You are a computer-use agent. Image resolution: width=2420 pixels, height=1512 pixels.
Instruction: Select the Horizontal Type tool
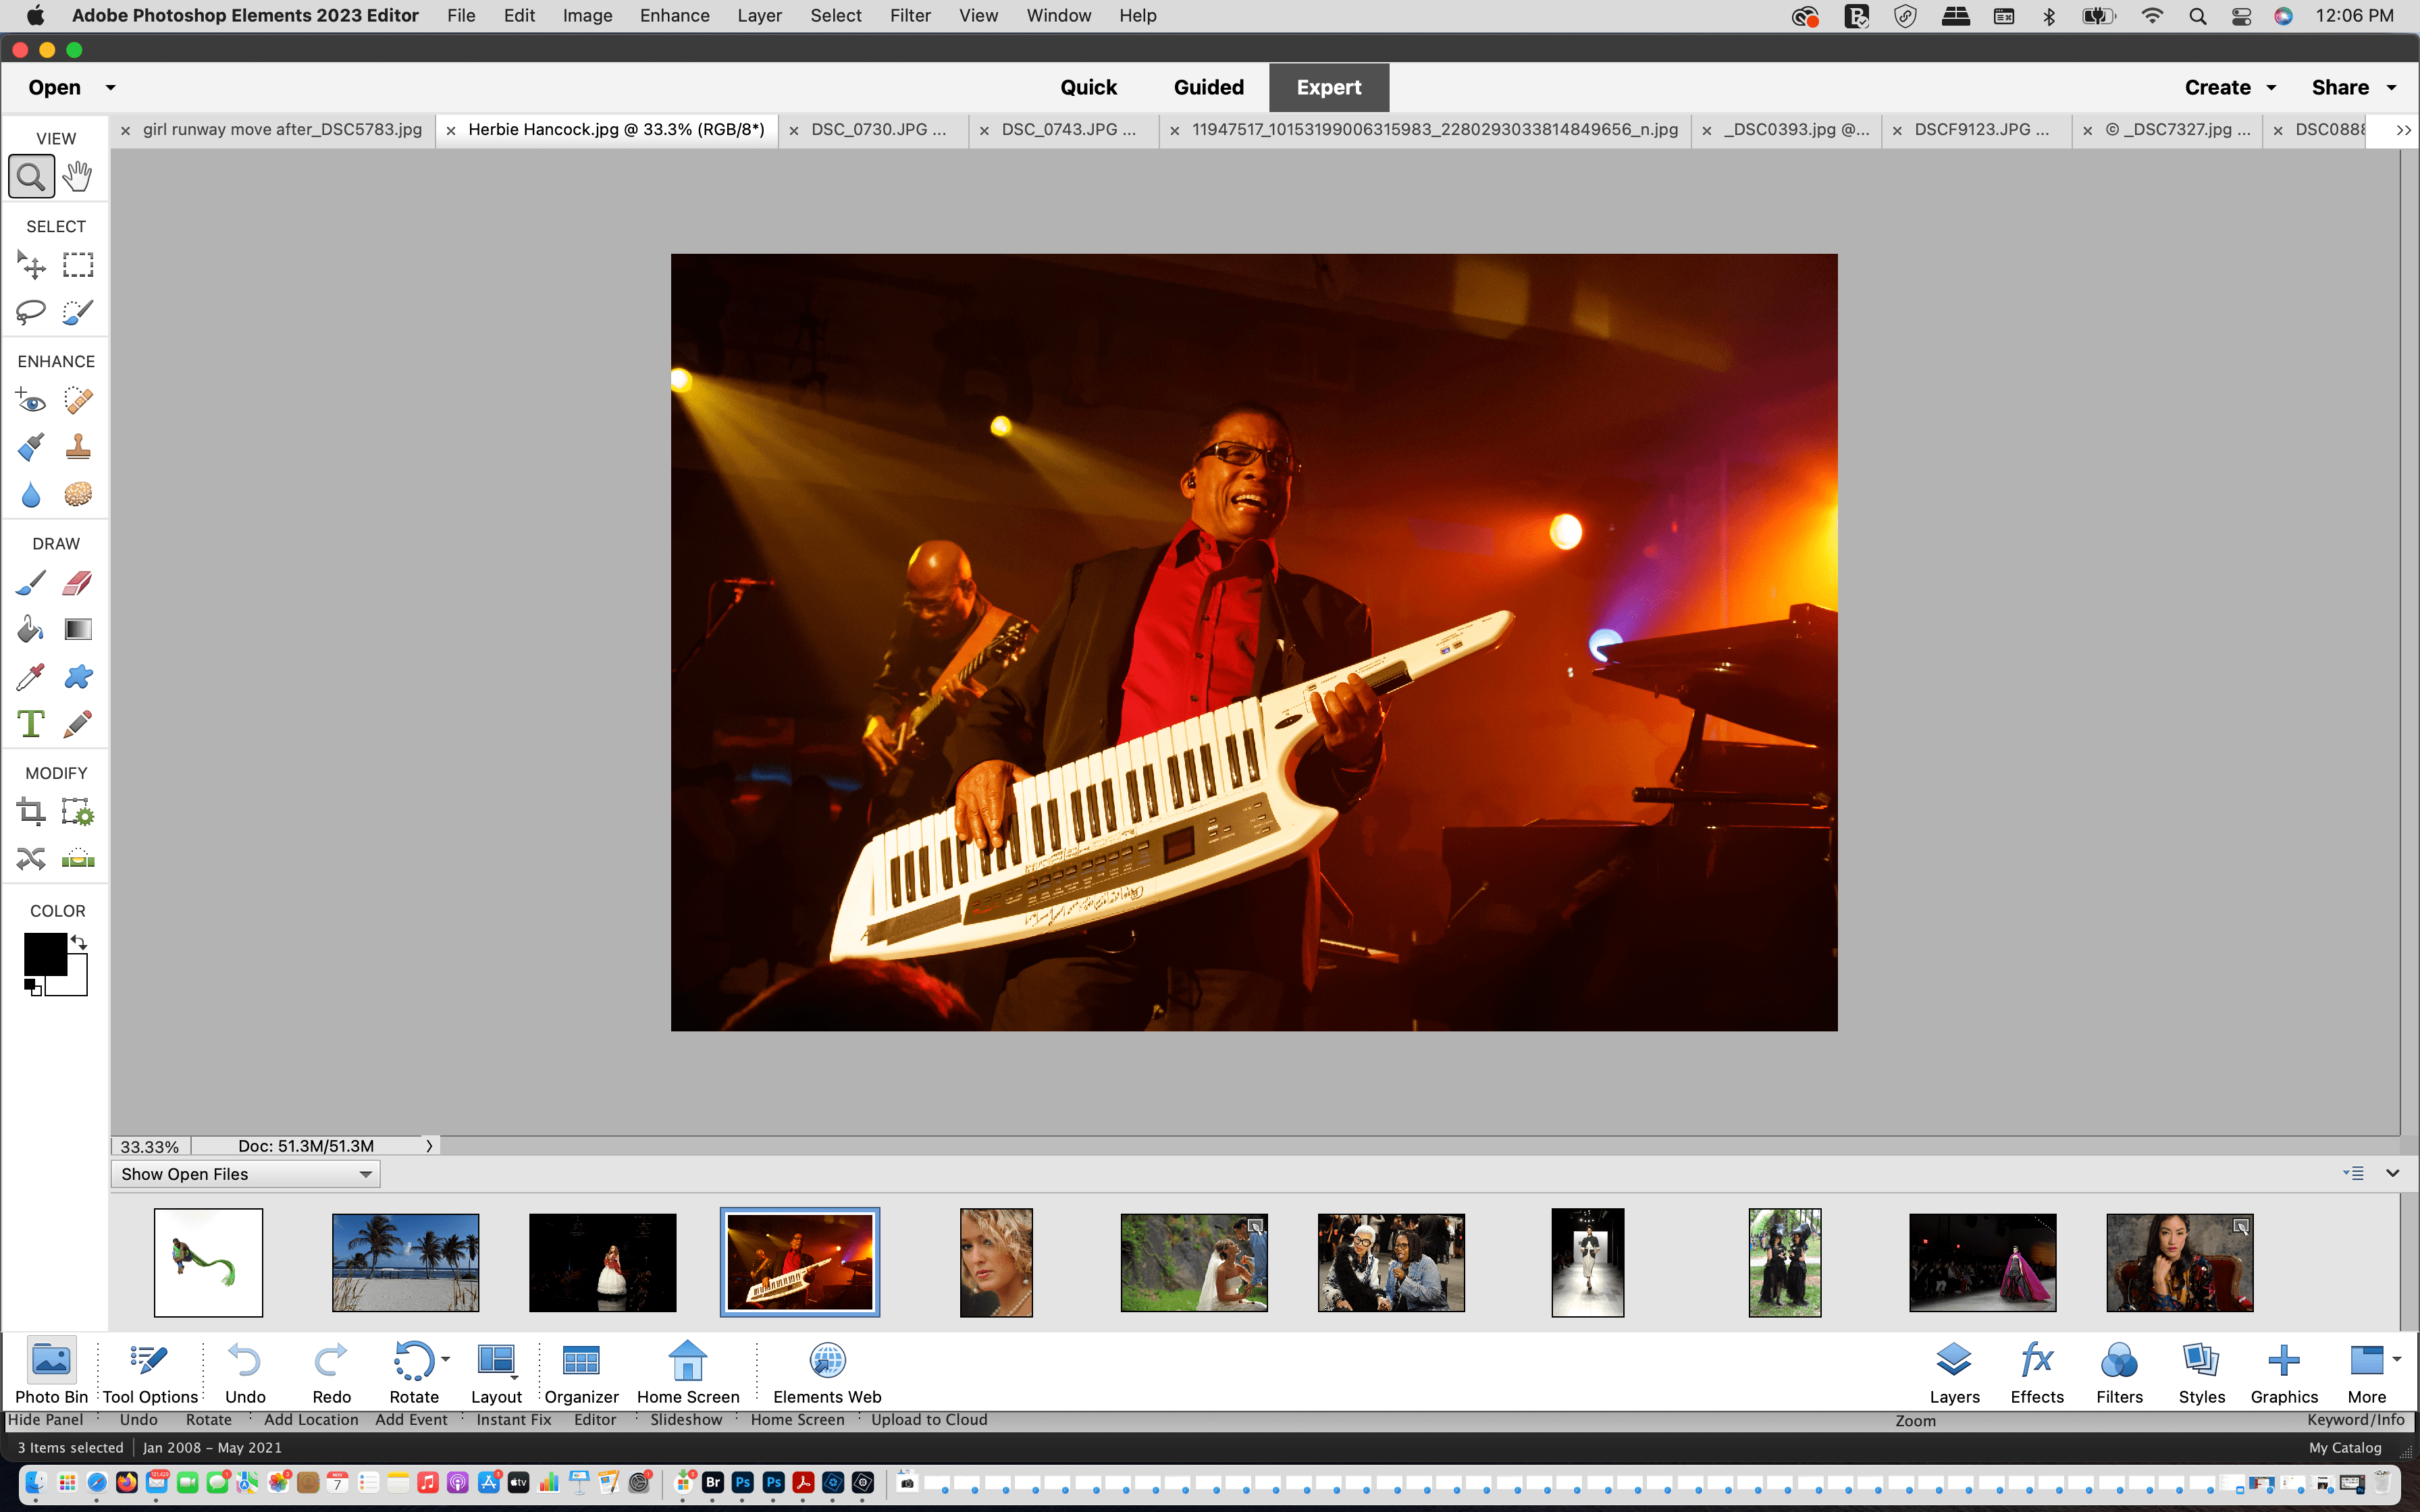click(x=31, y=723)
